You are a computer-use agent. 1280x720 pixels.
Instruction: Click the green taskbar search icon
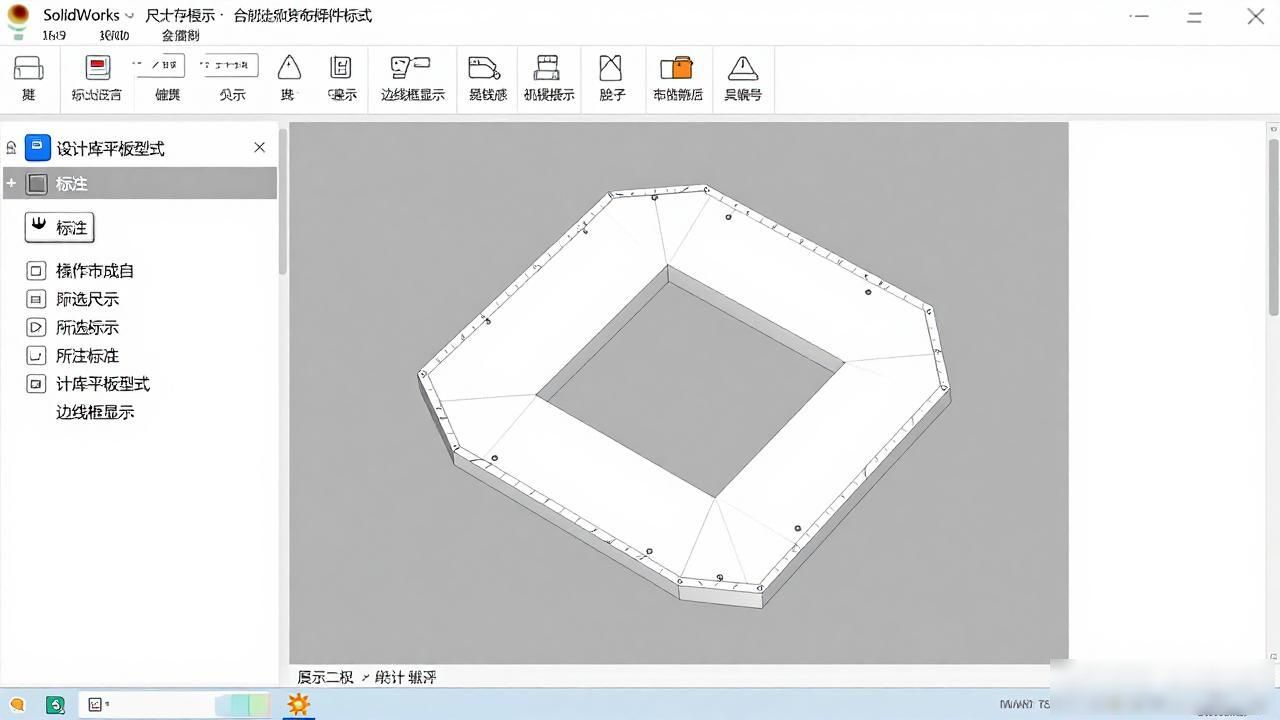[x=56, y=704]
